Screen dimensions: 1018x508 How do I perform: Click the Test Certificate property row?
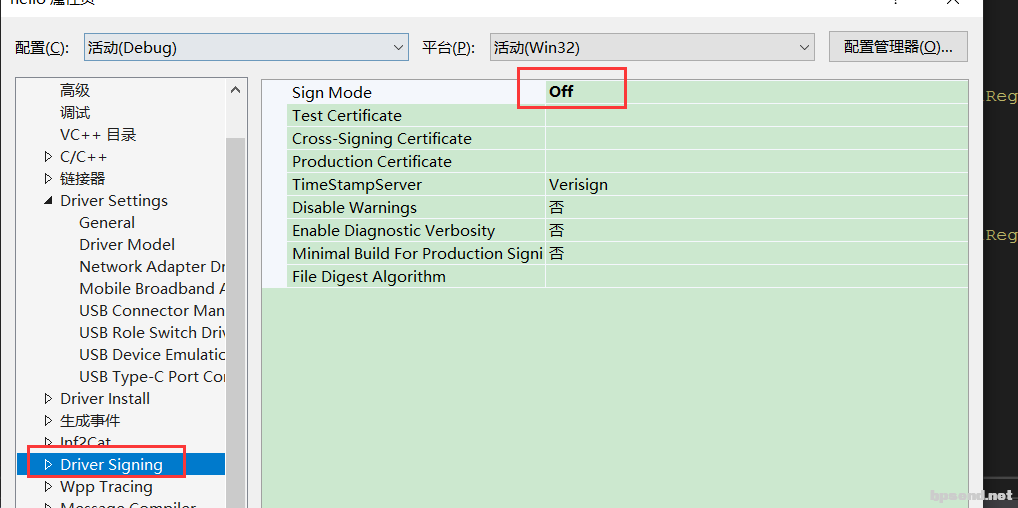click(x=627, y=116)
